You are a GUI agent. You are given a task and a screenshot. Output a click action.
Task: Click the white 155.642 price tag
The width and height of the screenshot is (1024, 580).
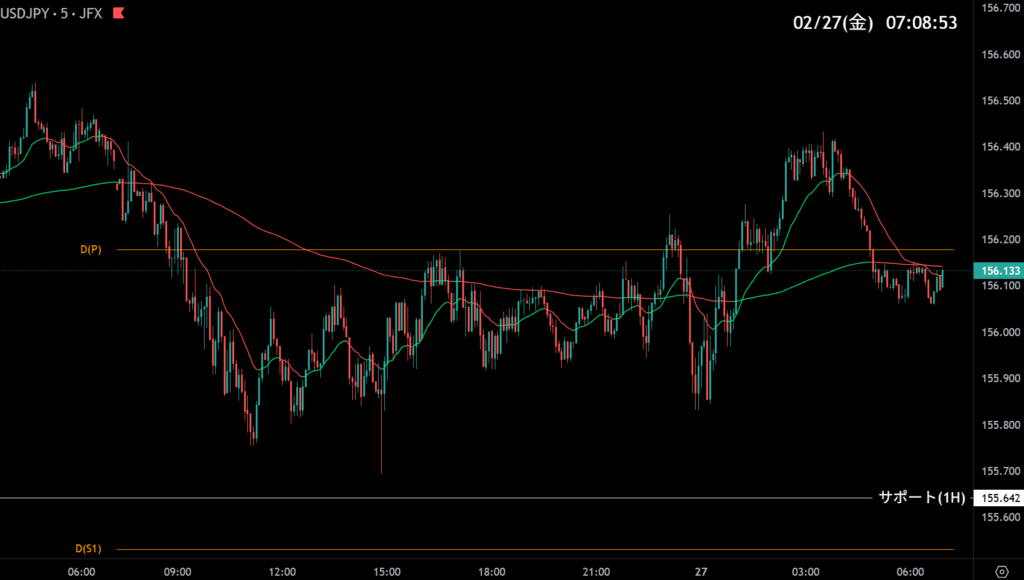click(x=1000, y=498)
